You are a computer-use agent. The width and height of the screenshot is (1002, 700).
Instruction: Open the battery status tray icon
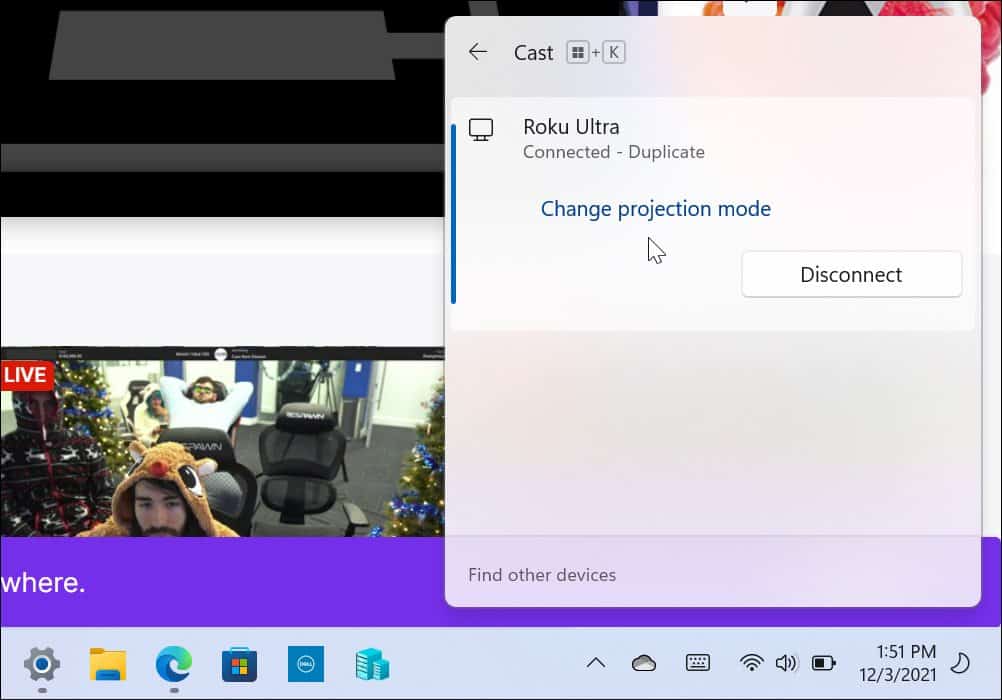(x=824, y=663)
